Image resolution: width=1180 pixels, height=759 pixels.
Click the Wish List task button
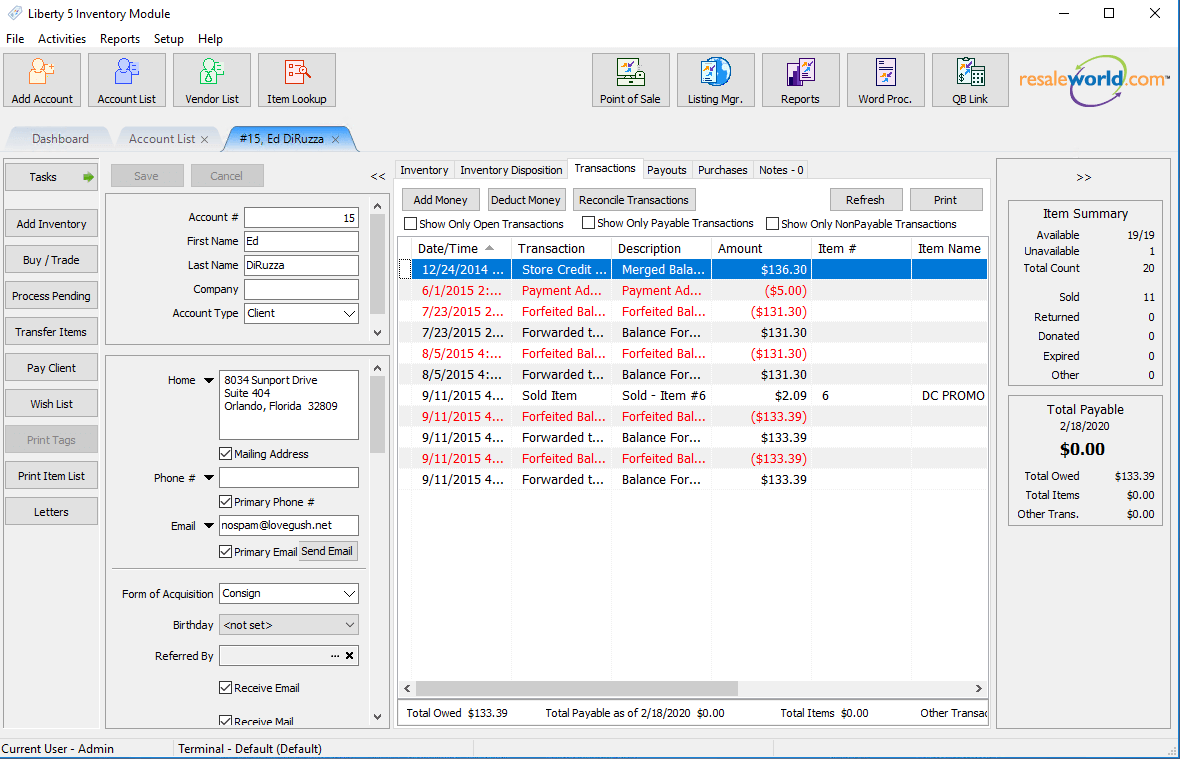pos(51,404)
